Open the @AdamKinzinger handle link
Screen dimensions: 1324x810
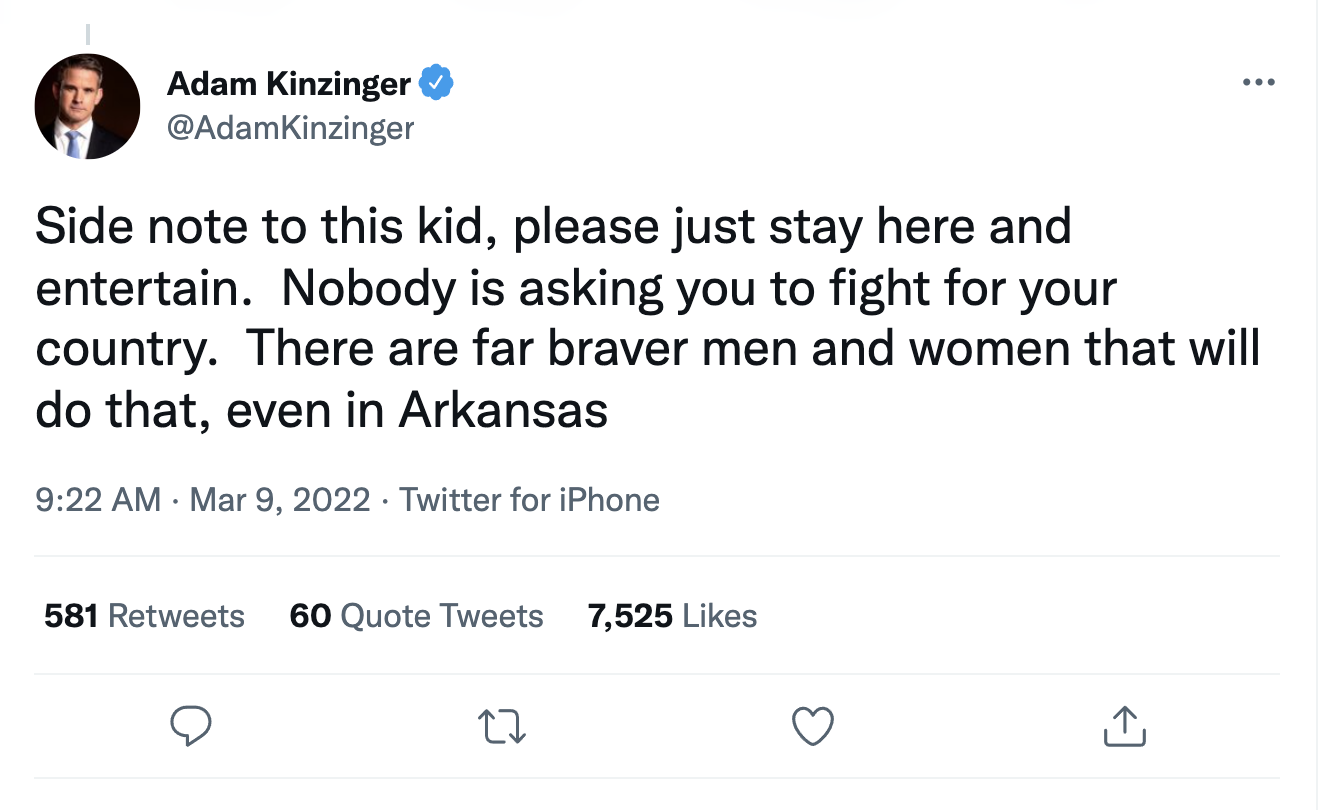tap(290, 128)
